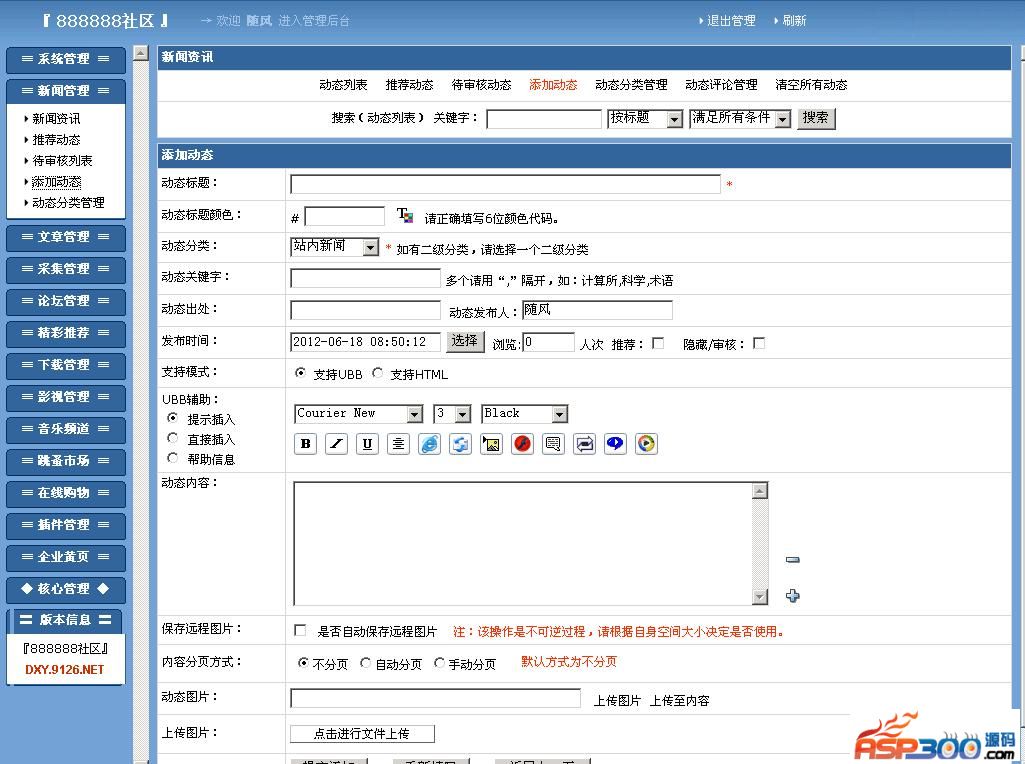Choose the 直接插入 radio option

pos(173,437)
